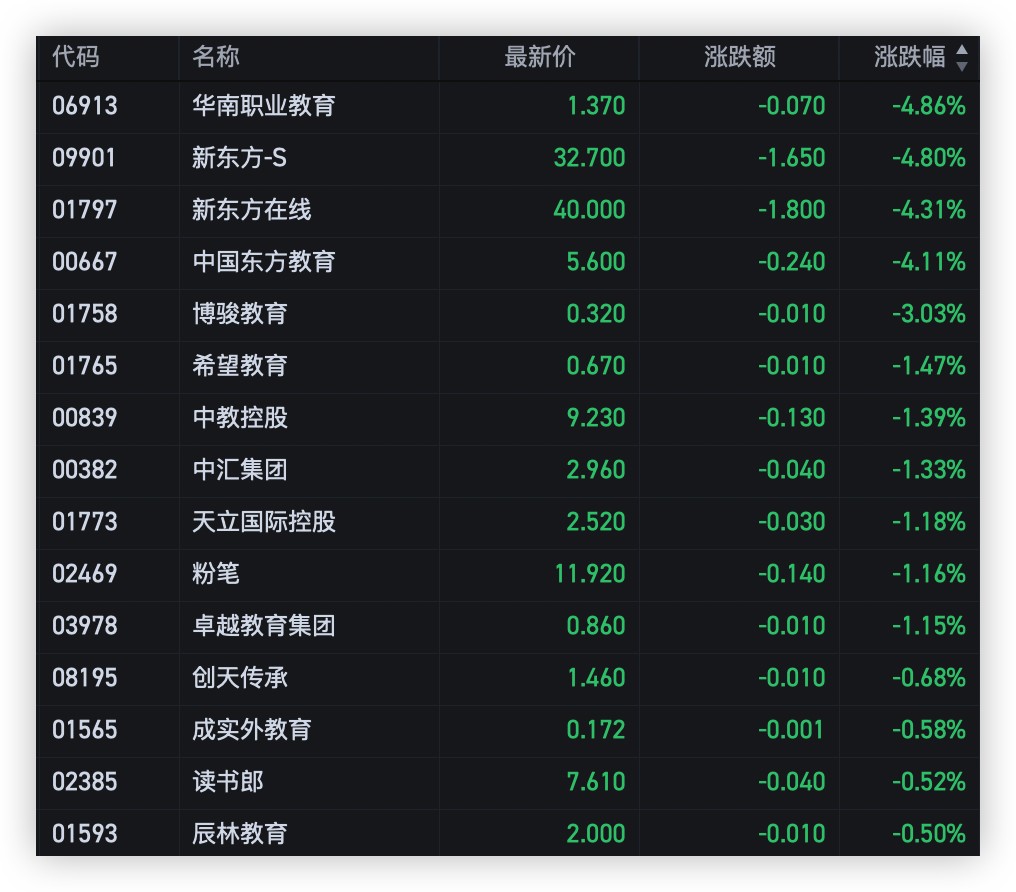1016x892 pixels.
Task: Open the 华南职业教育 stock row
Action: [264, 105]
